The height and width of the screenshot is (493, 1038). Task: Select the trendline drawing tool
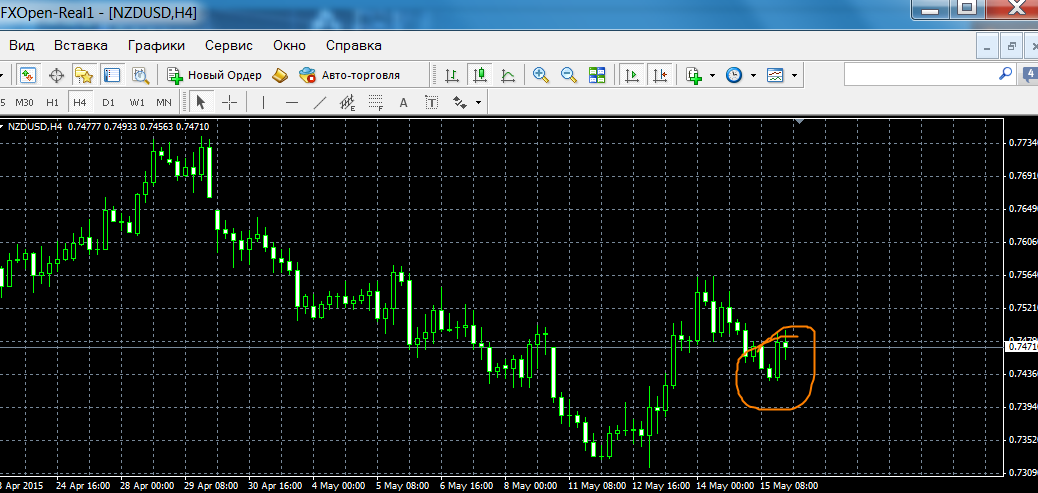[319, 103]
